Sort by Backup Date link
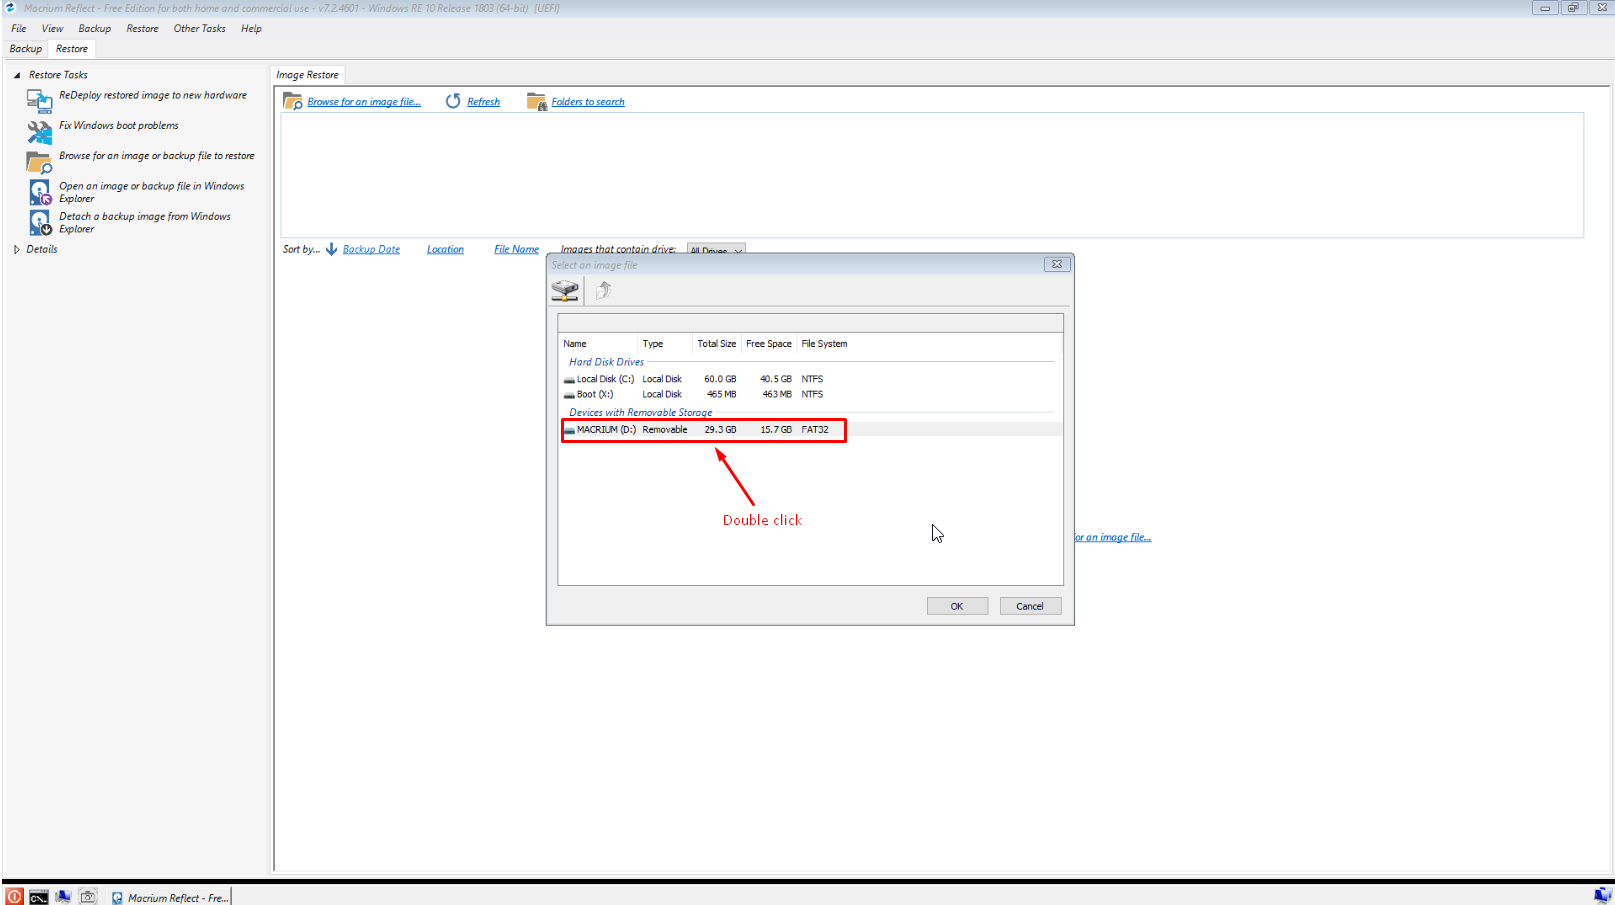The height and width of the screenshot is (905, 1615). [371, 249]
